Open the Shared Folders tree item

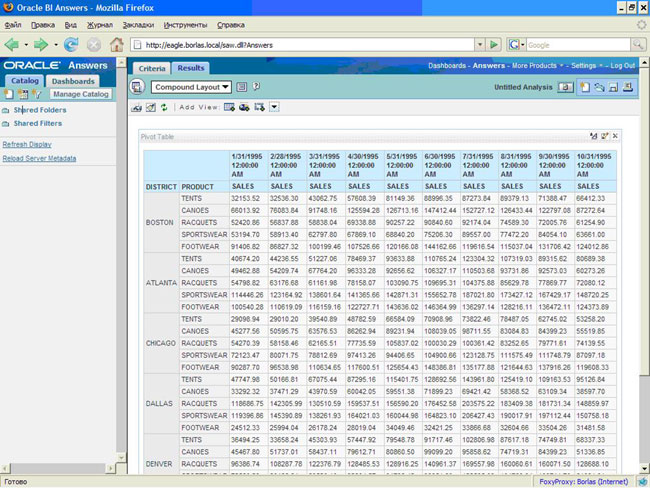click(40, 110)
